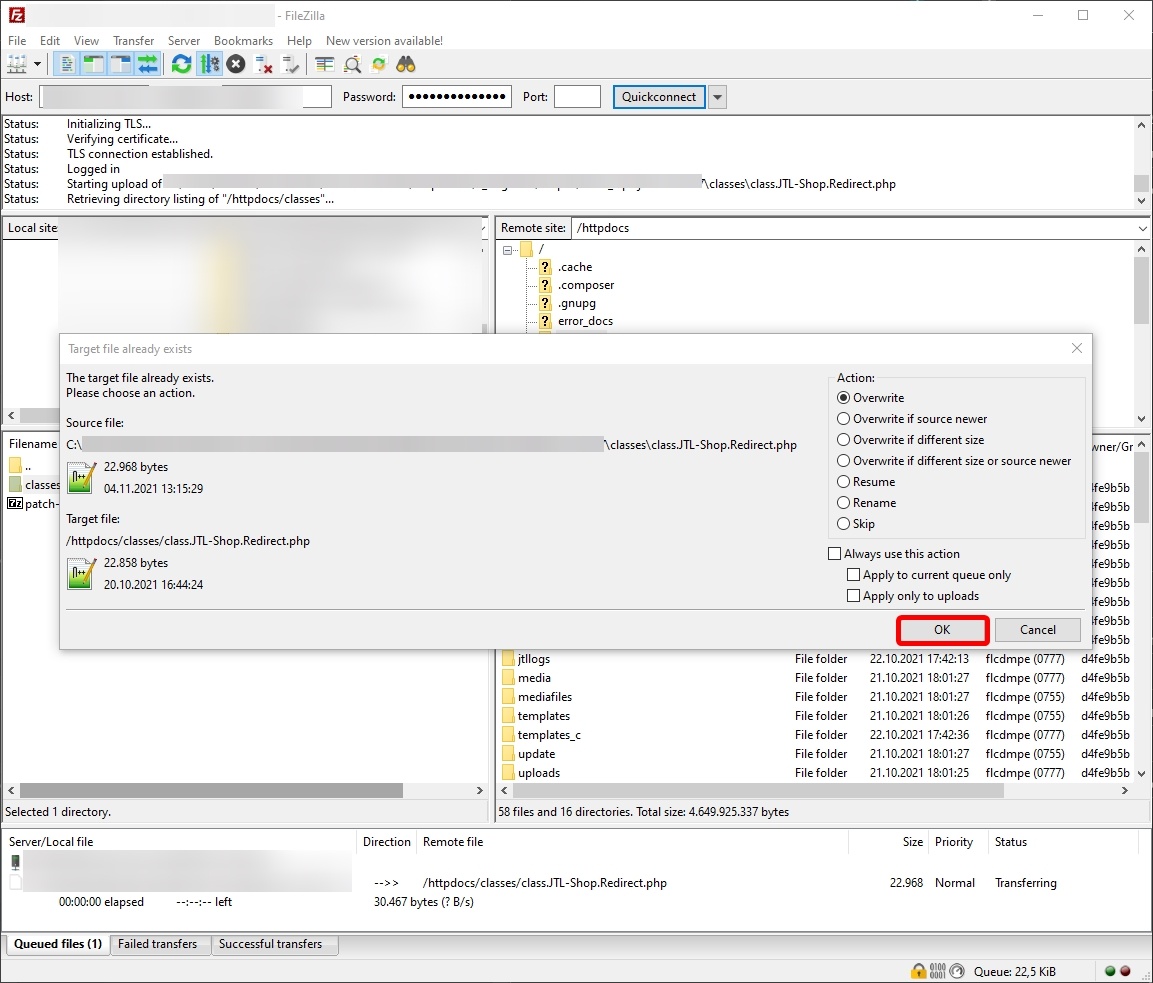Toggle transfer queue display icon
Viewport: 1153px width, 983px height.
pos(148,64)
